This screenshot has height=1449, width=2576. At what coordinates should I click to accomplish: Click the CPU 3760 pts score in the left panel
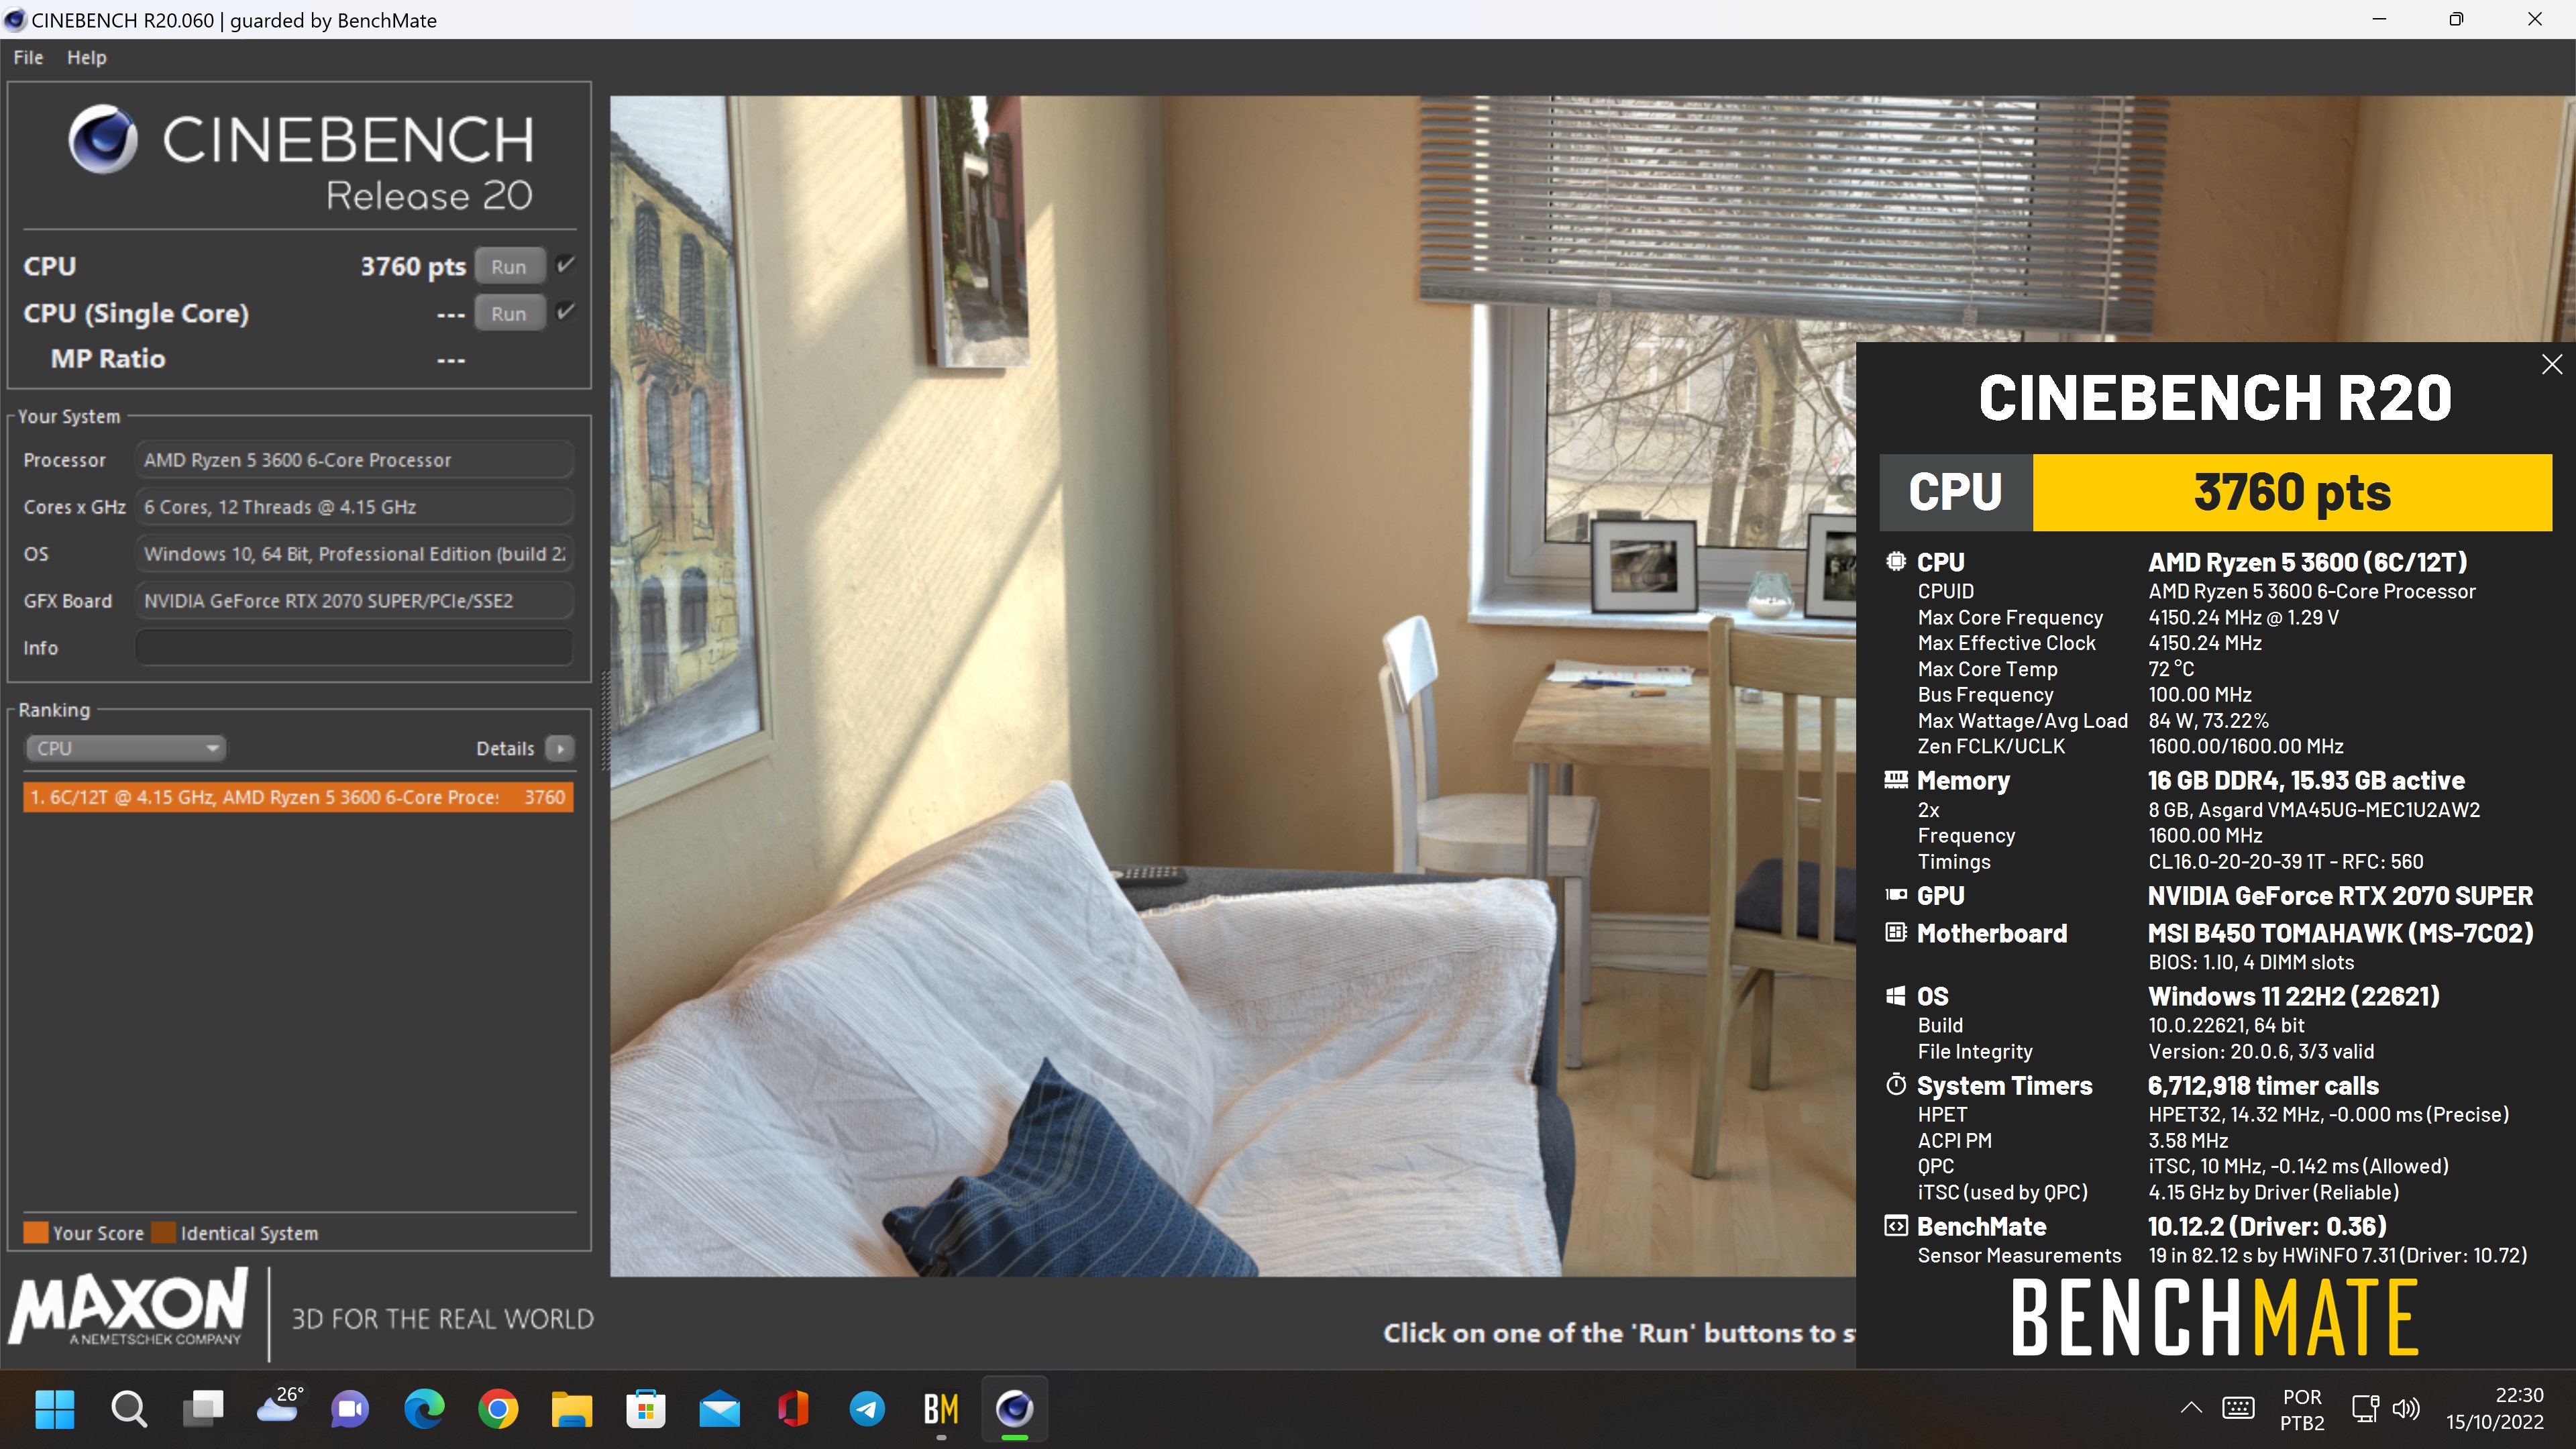413,266
